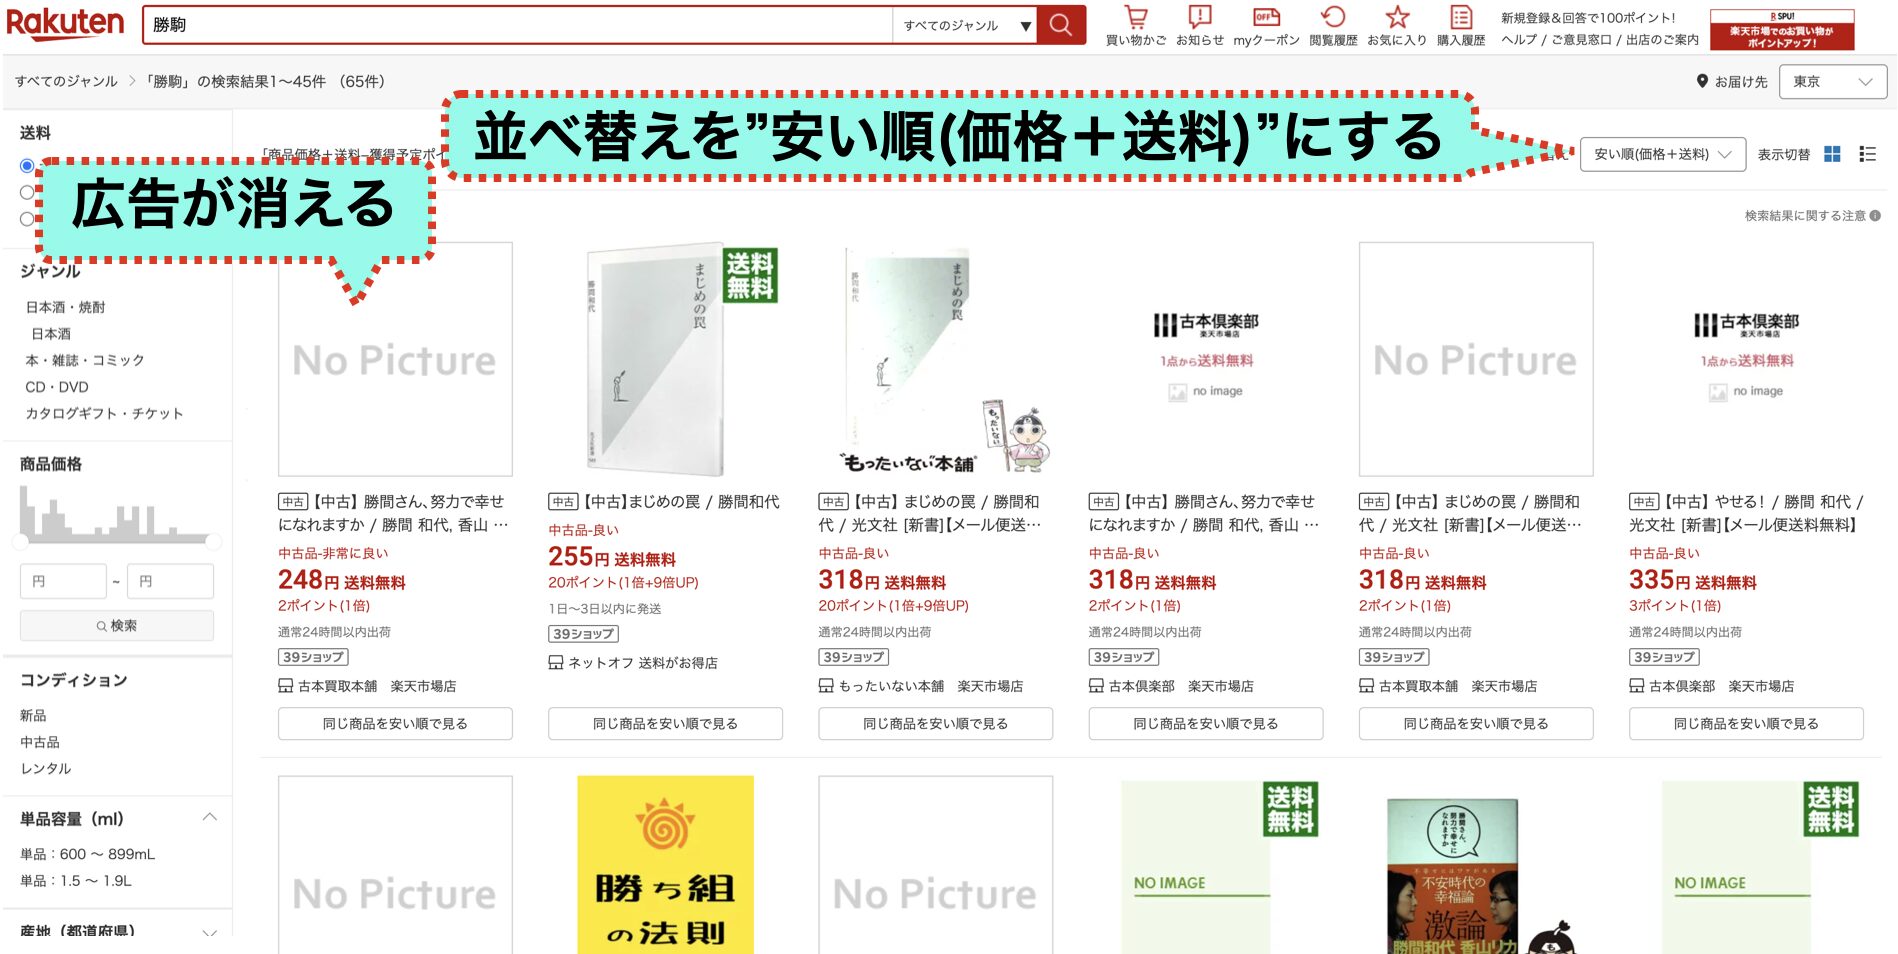This screenshot has height=954, width=1898.
Task: Click the SPU points-up banner
Action: (x=1782, y=30)
